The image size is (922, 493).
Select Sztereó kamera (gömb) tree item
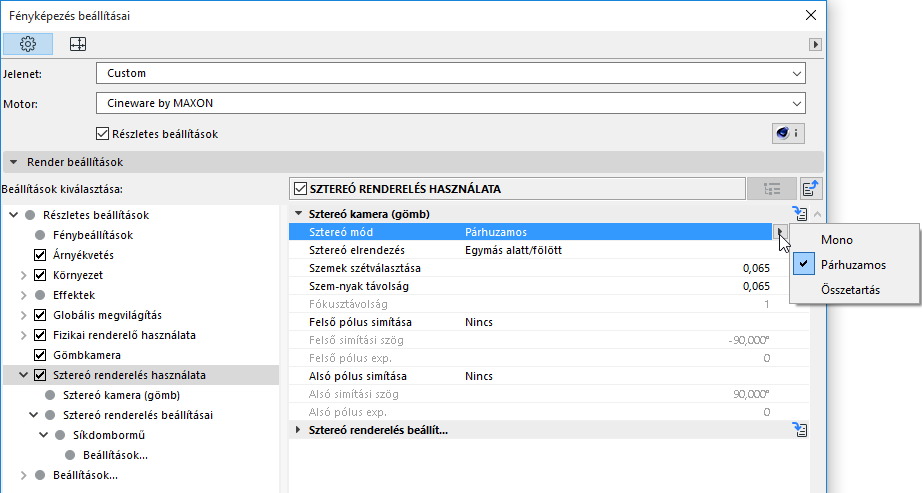tap(121, 395)
